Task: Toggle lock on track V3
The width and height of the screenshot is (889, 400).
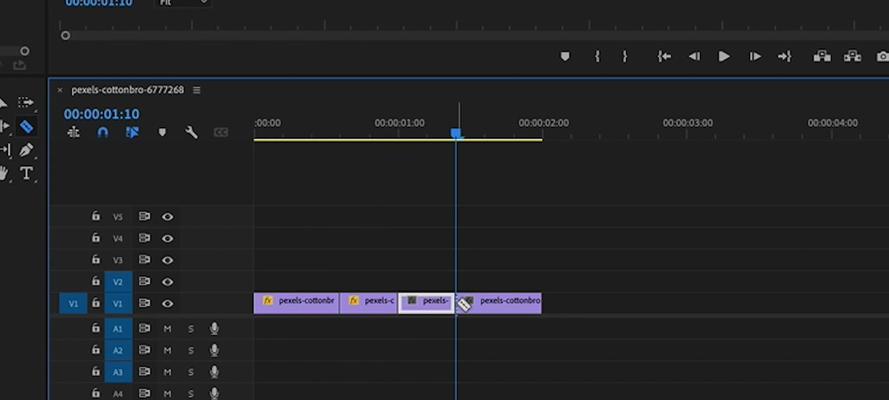Action: [96, 259]
